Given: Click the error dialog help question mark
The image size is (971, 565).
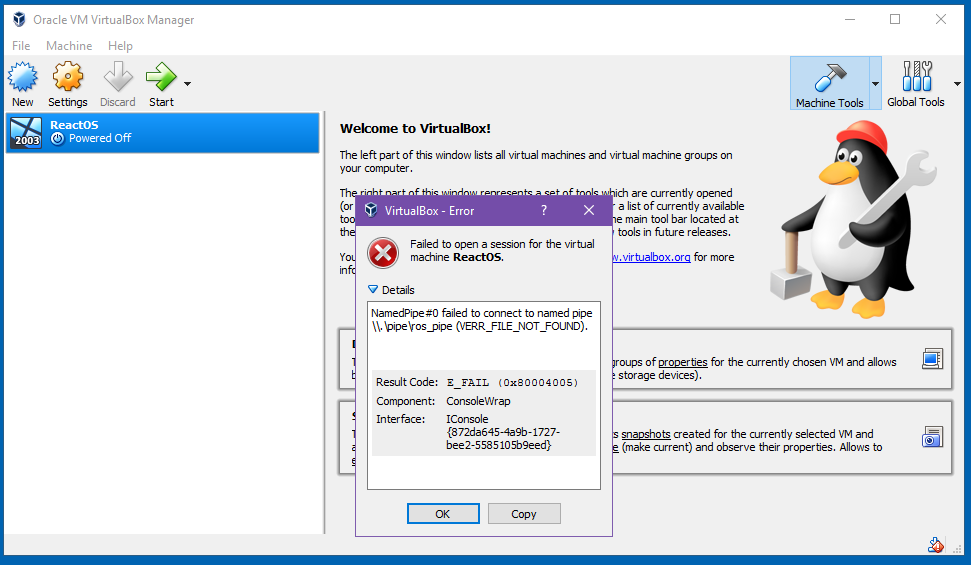Looking at the screenshot, I should [x=544, y=211].
